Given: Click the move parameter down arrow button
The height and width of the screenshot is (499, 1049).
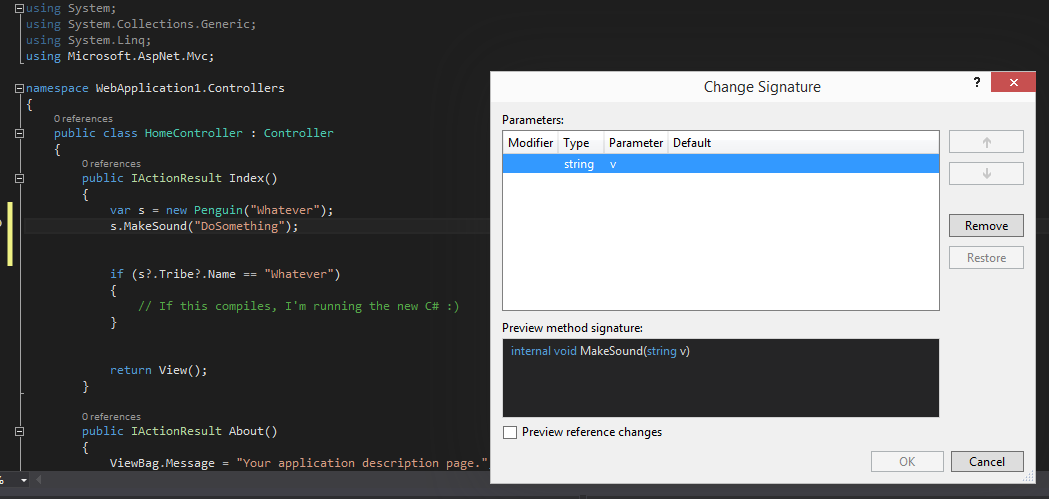Looking at the screenshot, I should tap(986, 174).
